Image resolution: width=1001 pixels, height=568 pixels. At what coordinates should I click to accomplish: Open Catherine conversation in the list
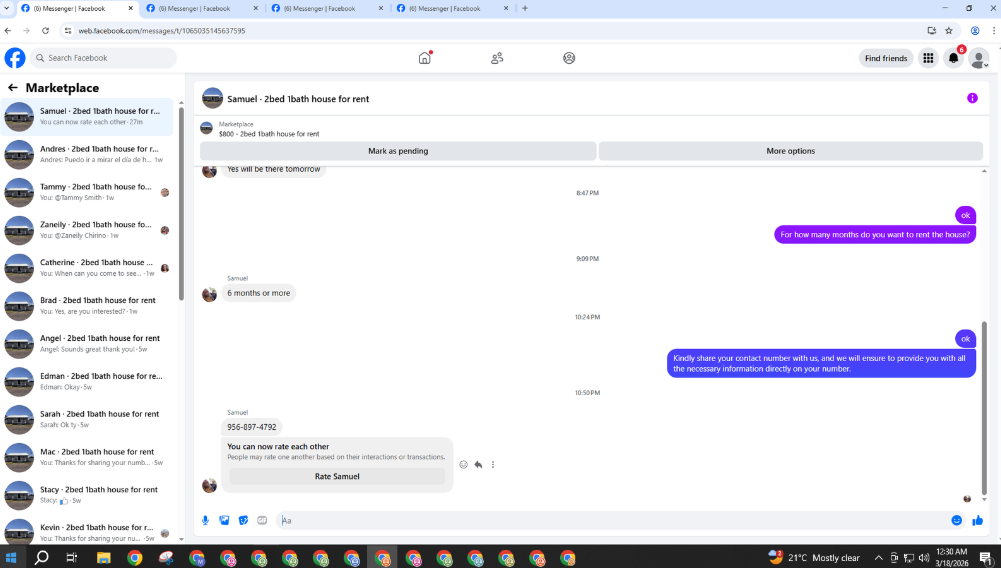coord(87,267)
